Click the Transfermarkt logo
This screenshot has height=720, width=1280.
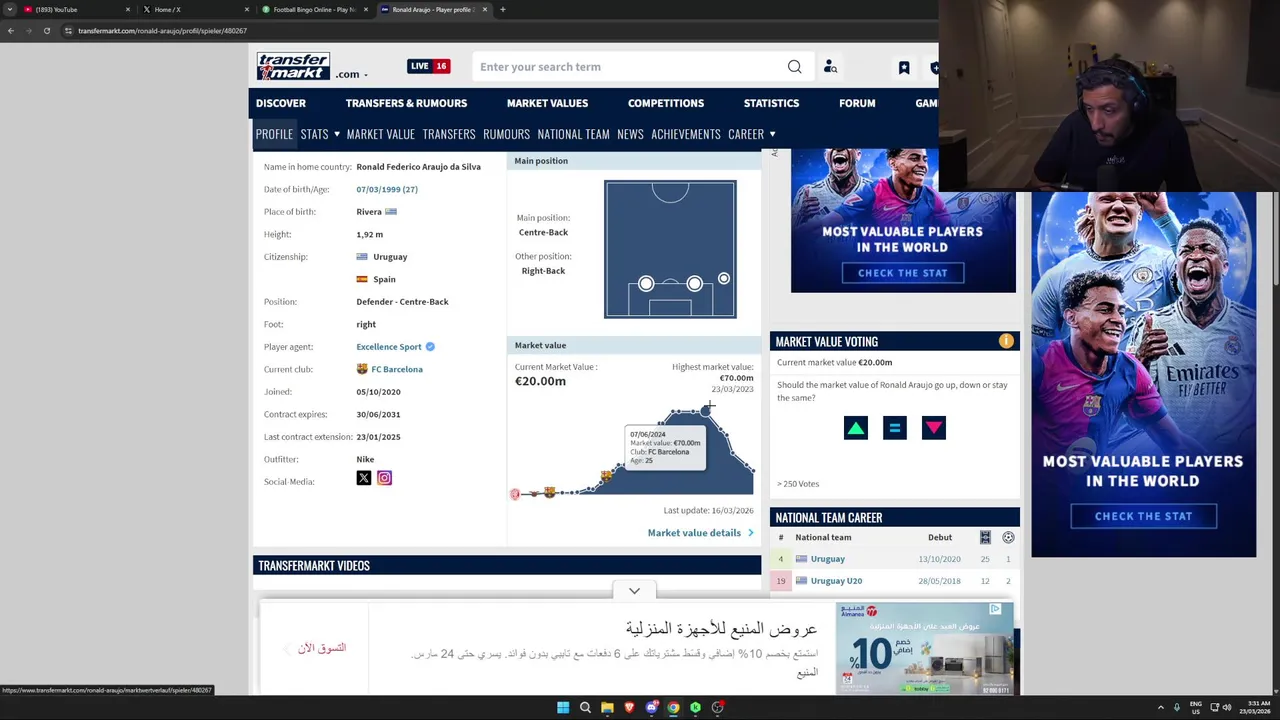293,67
